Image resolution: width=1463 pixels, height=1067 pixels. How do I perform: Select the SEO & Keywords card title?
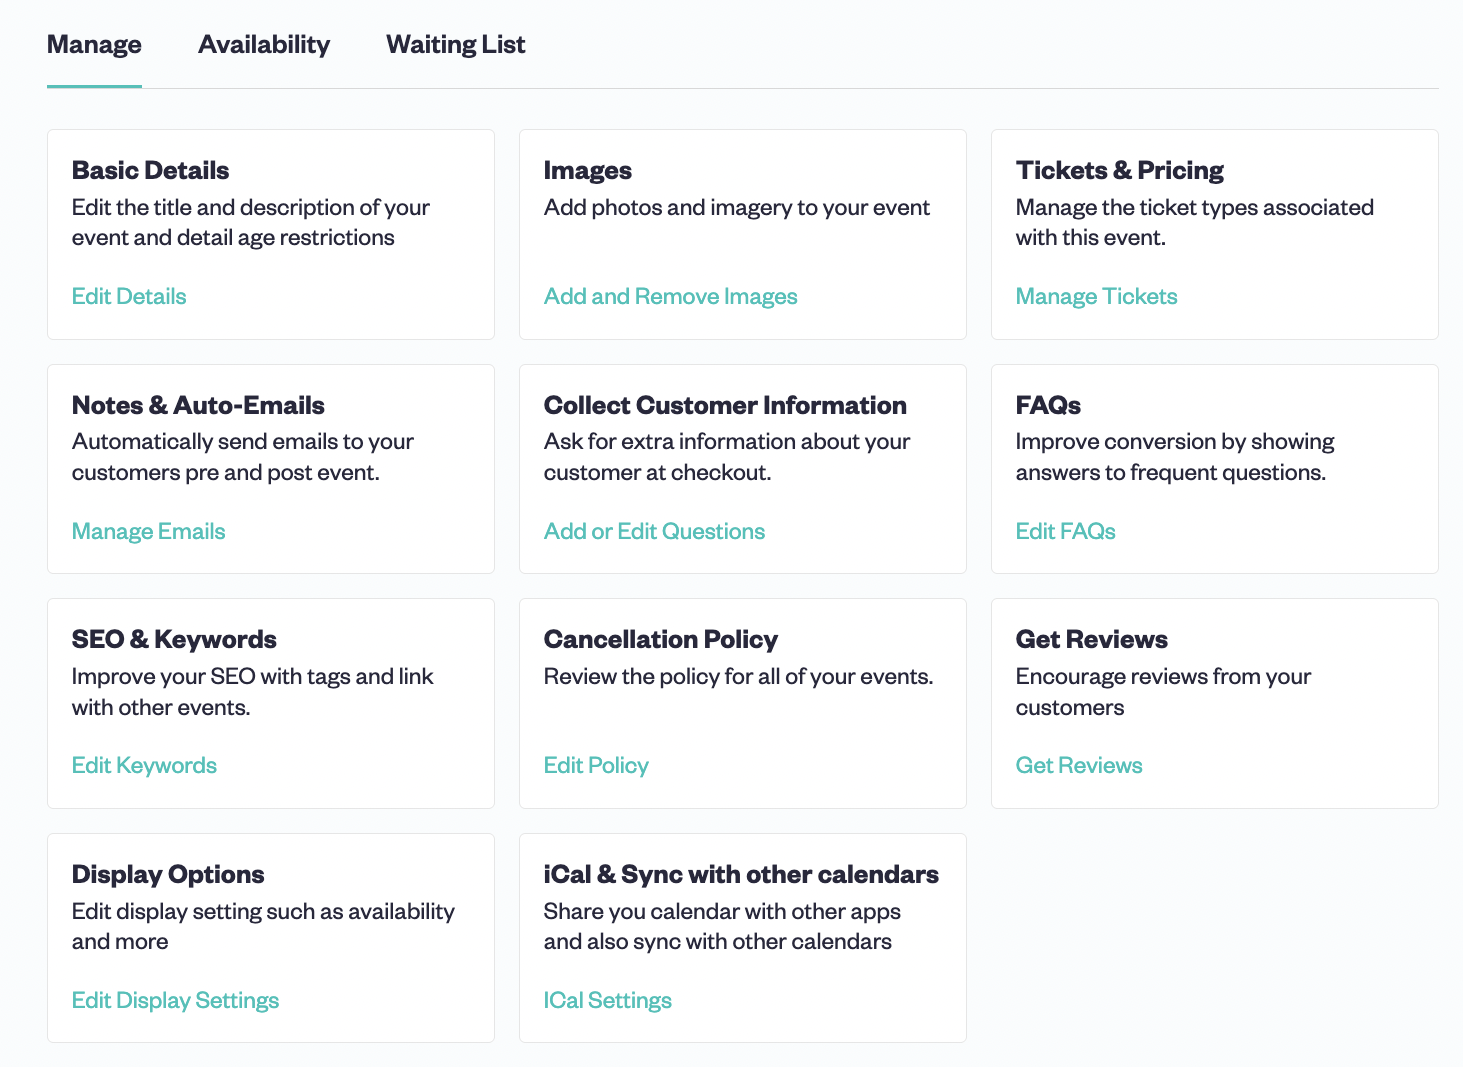[174, 639]
